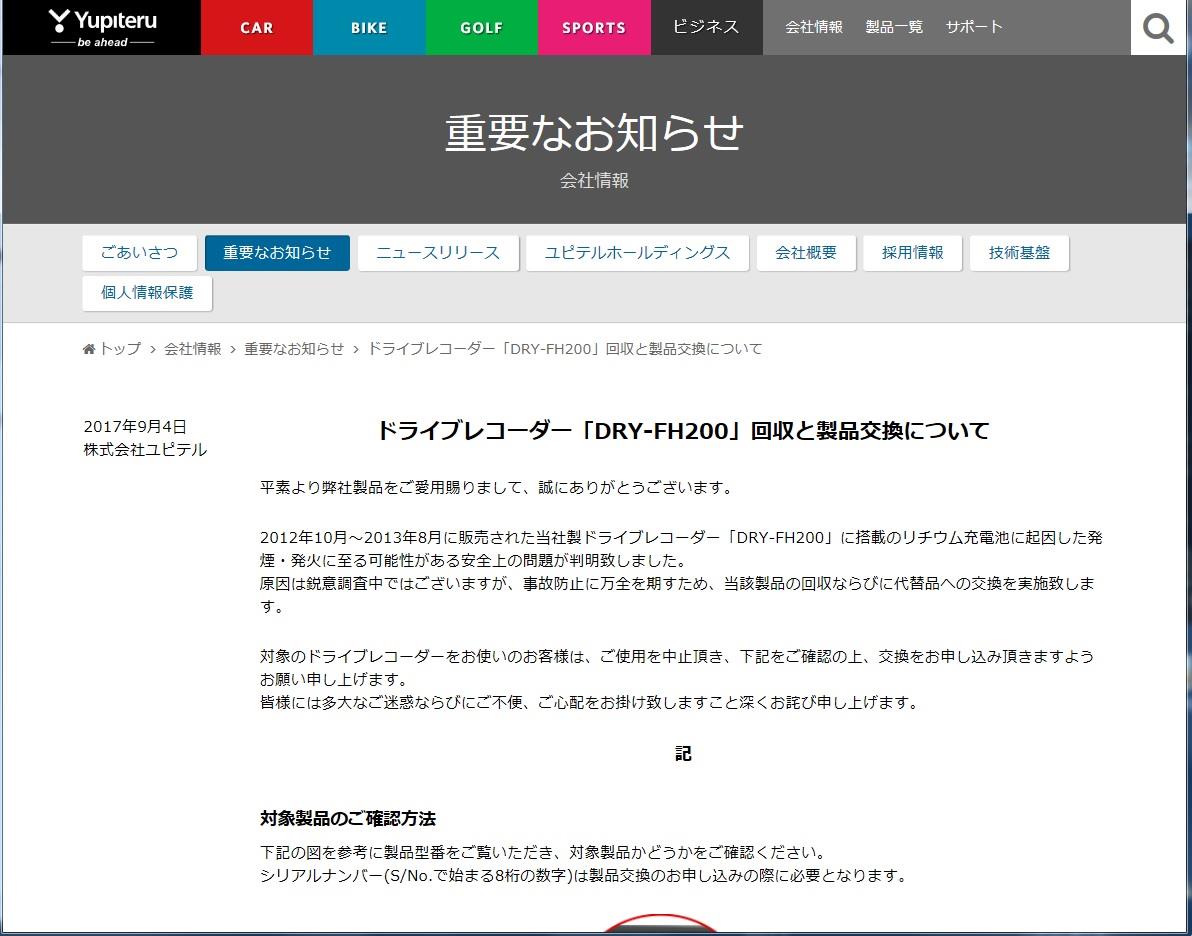The image size is (1192, 936).
Task: Click the Yupiteru logo
Action: (102, 27)
